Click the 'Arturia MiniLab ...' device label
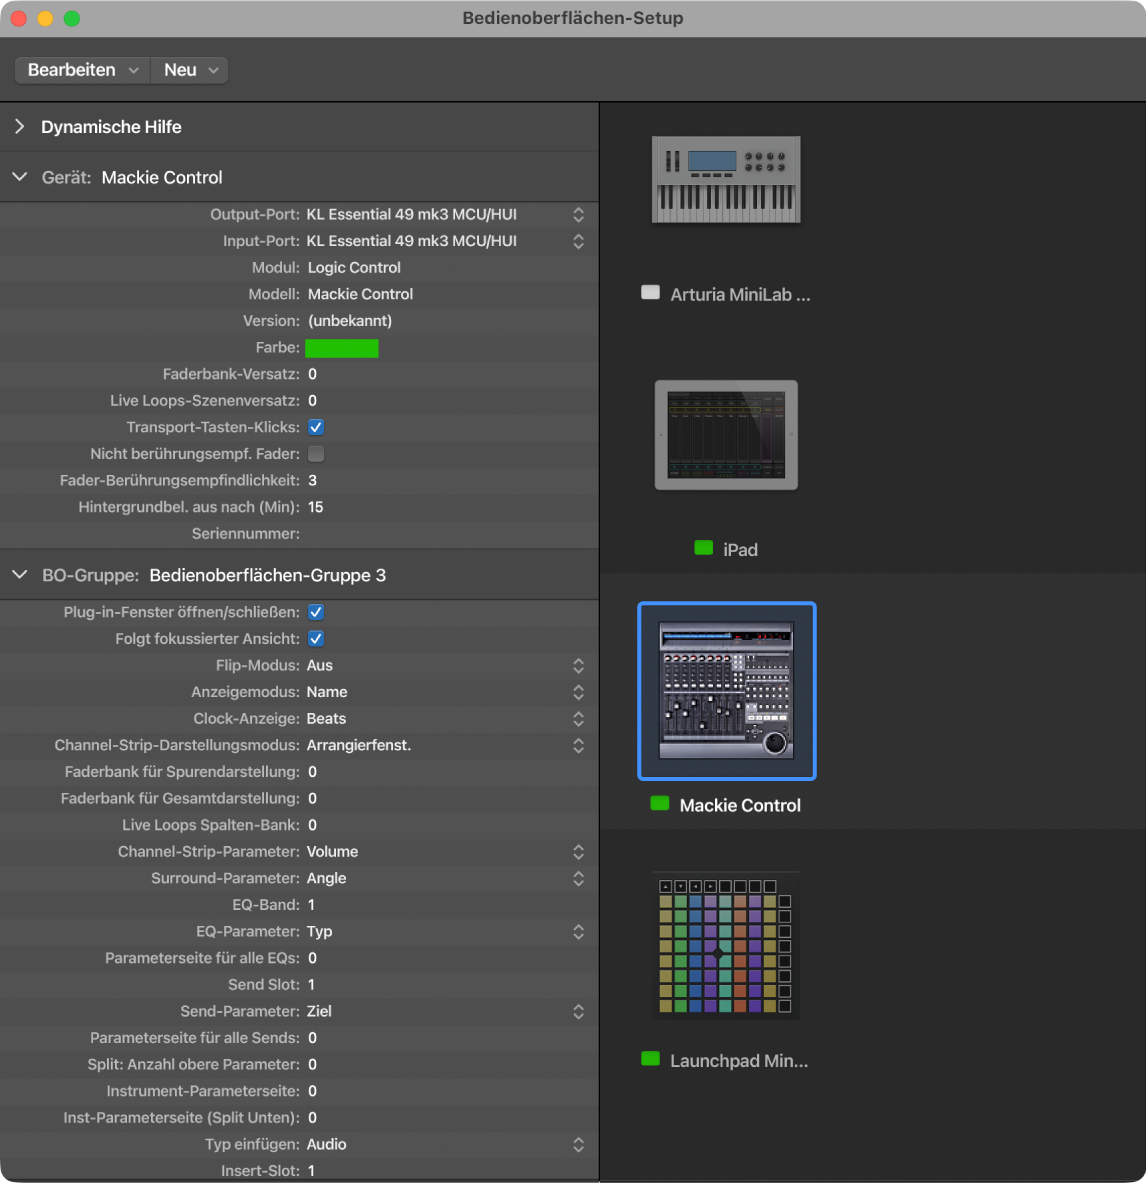This screenshot has width=1146, height=1184. [740, 294]
